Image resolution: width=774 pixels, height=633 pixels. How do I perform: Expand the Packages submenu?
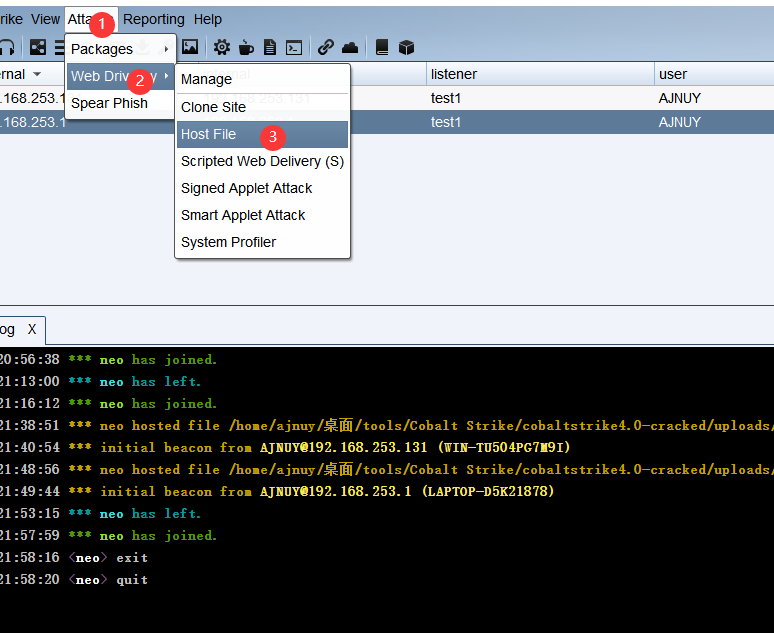(x=120, y=49)
